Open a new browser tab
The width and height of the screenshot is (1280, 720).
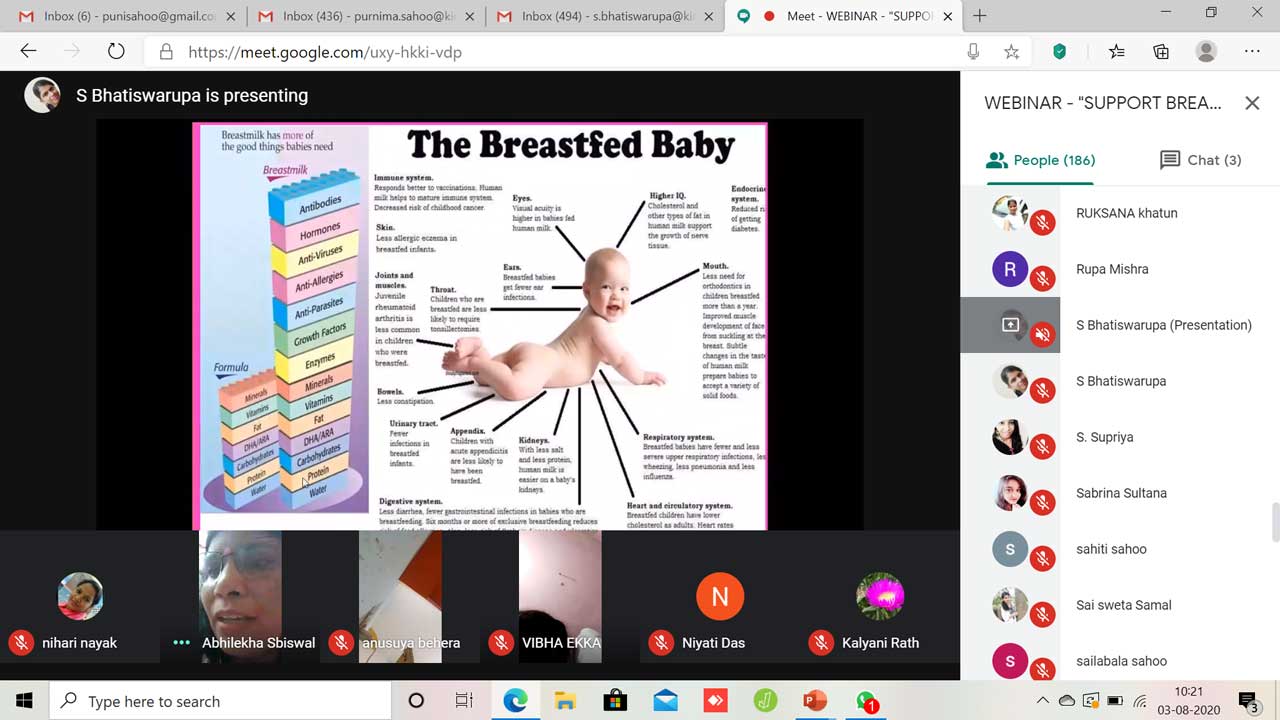(979, 15)
